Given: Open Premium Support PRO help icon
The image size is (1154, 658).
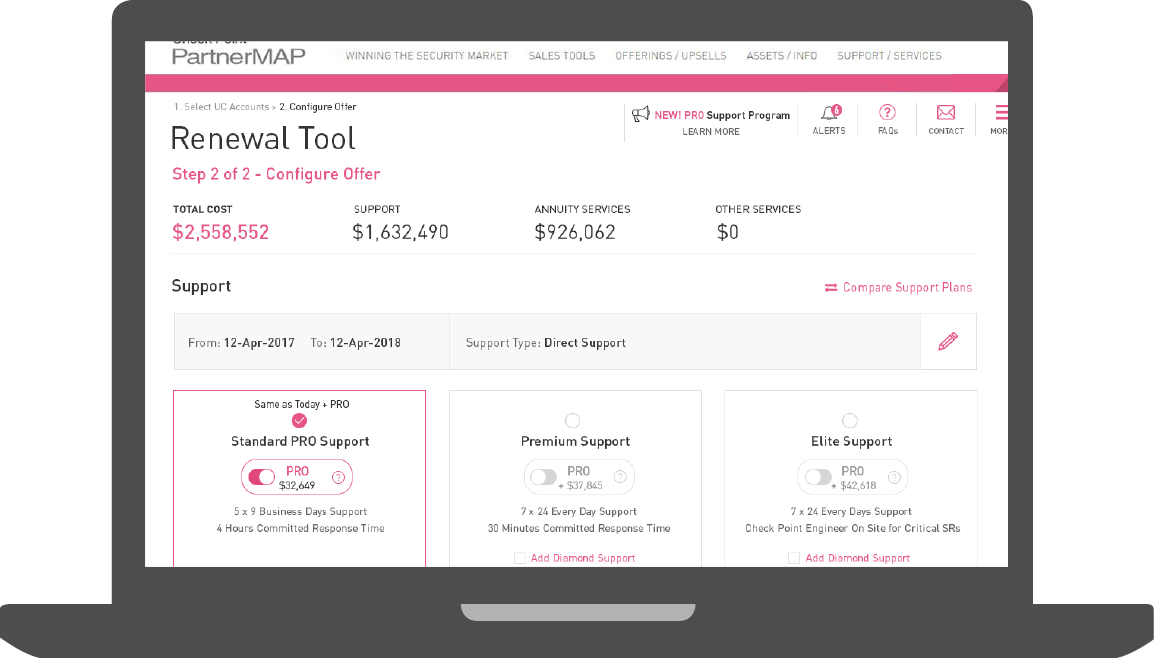Looking at the screenshot, I should point(620,477).
